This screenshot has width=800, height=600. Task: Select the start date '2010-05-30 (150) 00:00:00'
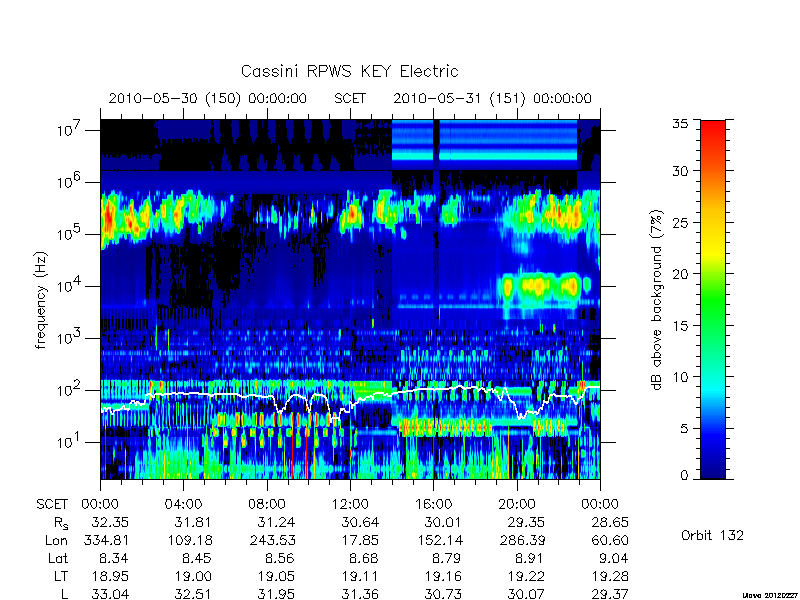click(208, 98)
